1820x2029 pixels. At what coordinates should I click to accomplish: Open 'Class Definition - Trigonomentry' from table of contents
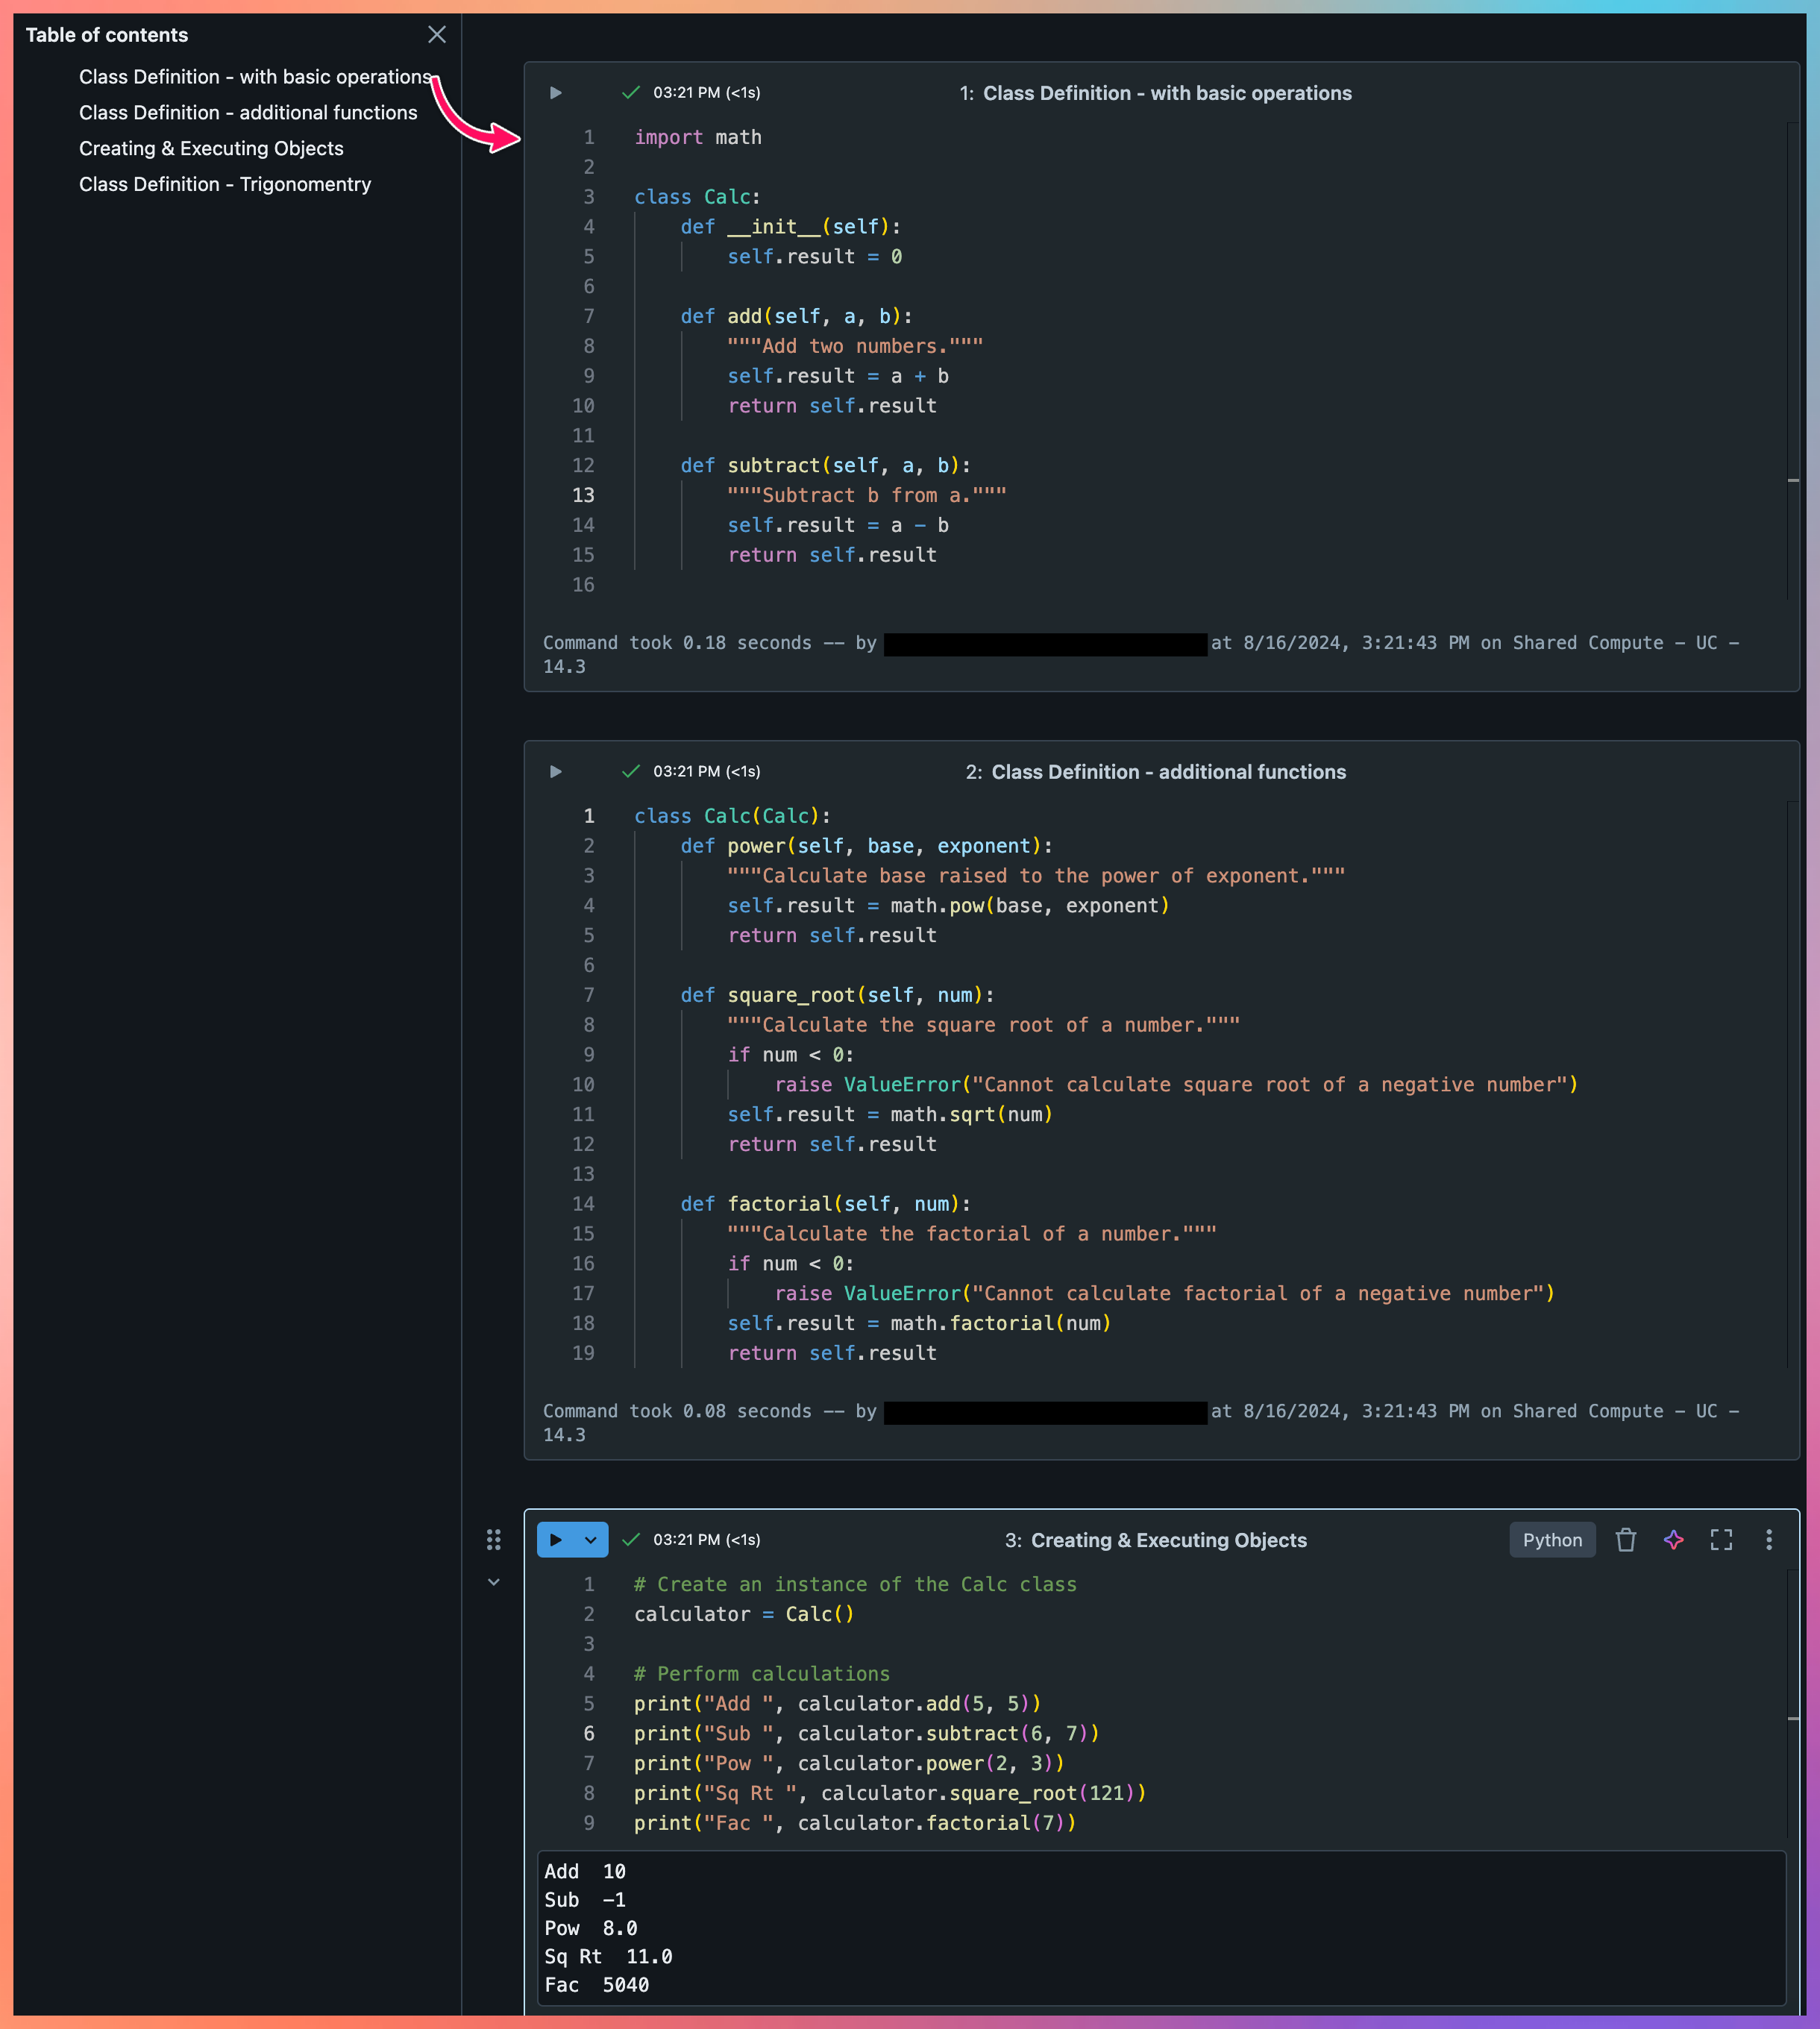225,185
